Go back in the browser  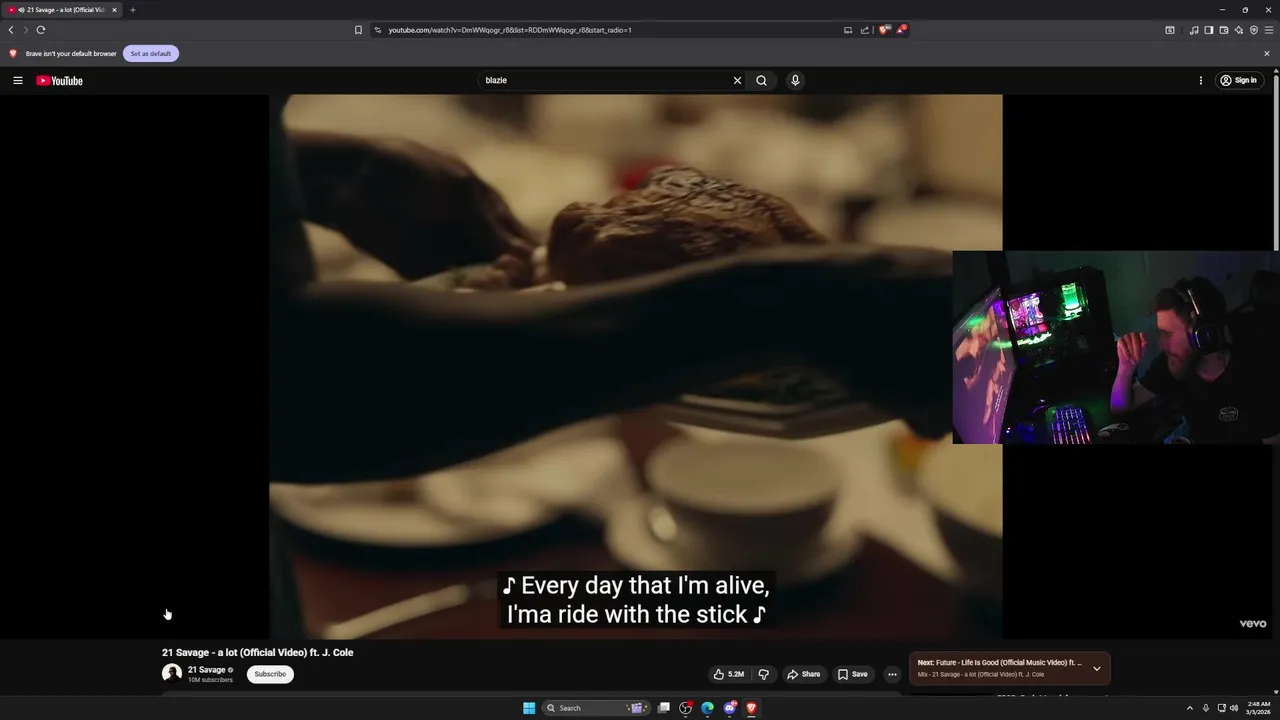tap(11, 30)
